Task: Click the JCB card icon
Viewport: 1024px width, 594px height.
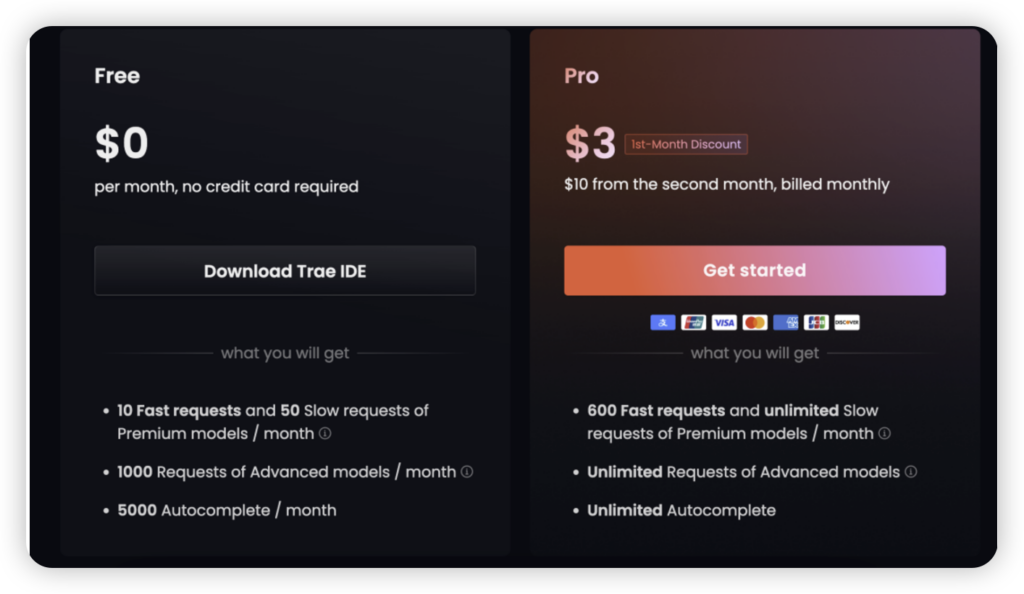Action: coord(816,322)
